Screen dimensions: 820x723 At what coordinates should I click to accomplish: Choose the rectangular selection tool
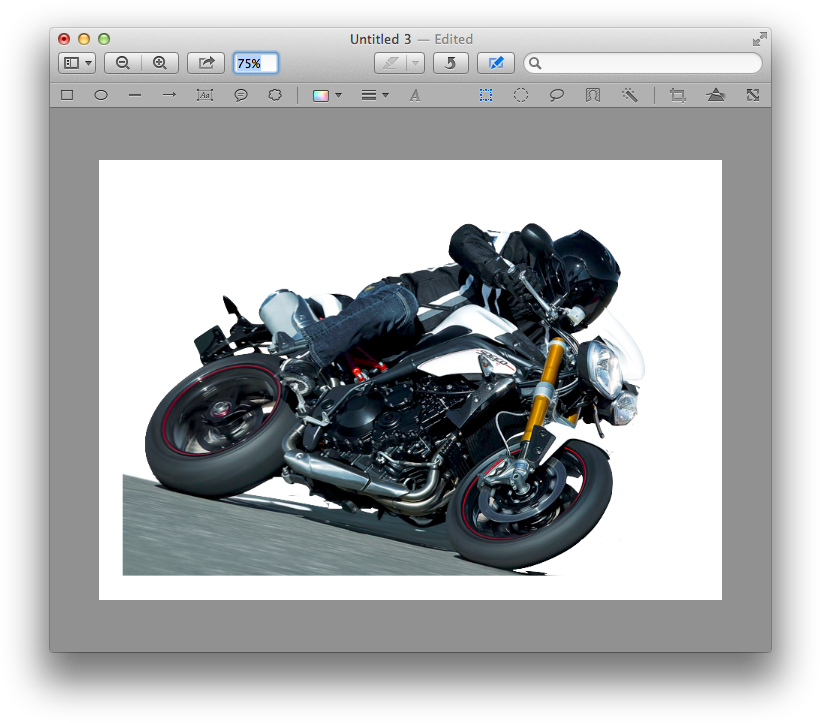[485, 94]
